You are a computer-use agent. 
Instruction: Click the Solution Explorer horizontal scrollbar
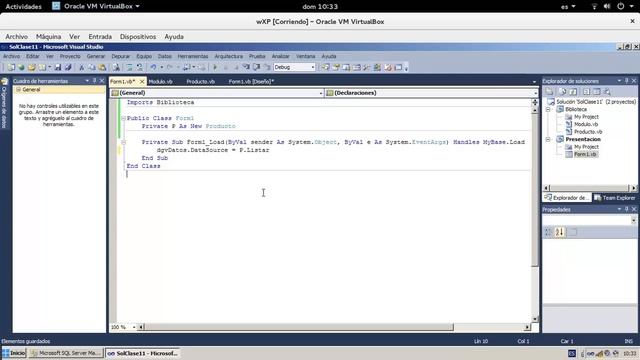(589, 188)
